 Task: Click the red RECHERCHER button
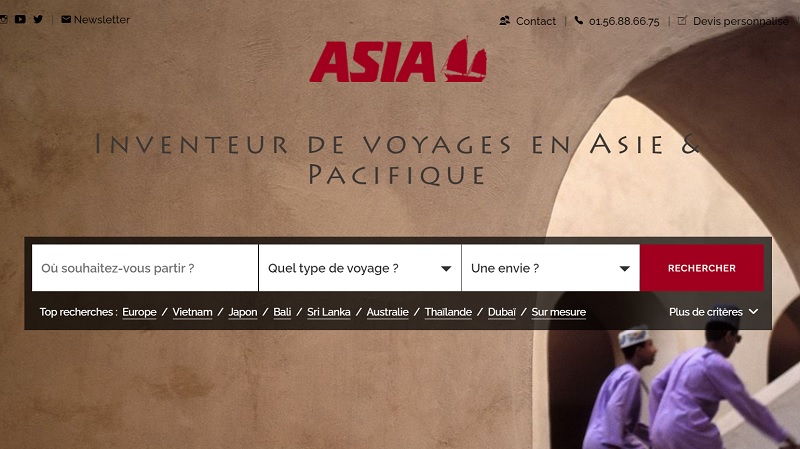click(x=702, y=268)
